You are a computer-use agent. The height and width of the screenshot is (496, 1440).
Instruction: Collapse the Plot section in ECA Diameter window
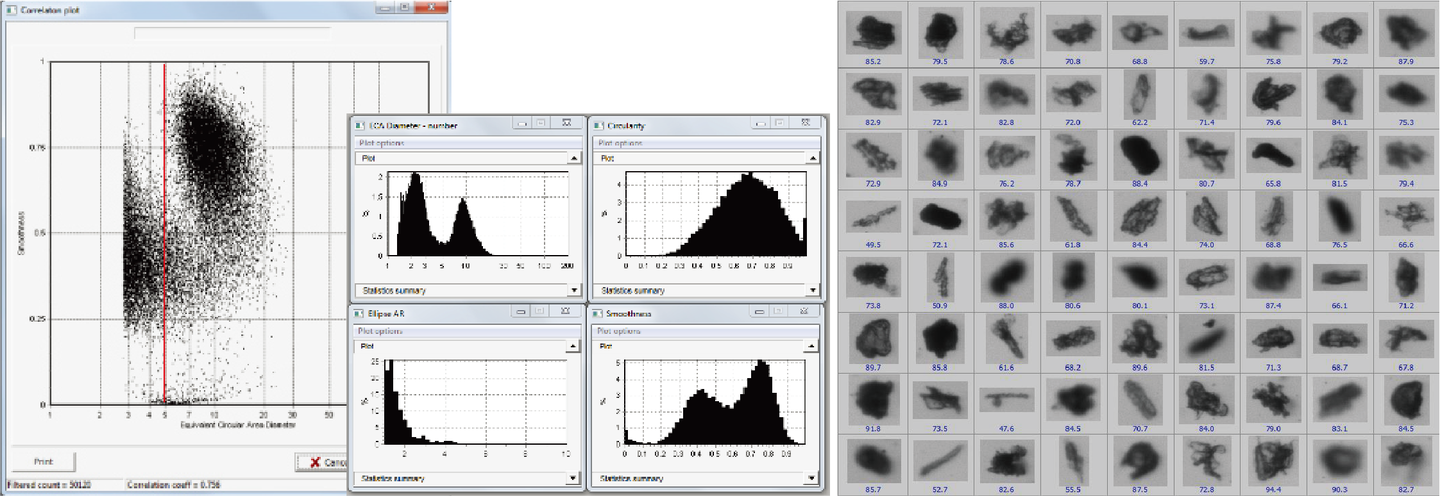click(573, 158)
